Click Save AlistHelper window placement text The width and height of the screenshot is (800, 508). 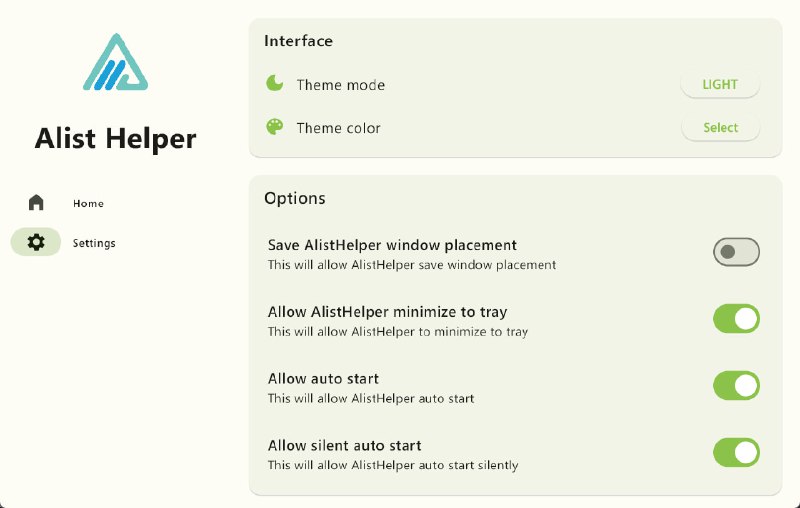pos(392,245)
